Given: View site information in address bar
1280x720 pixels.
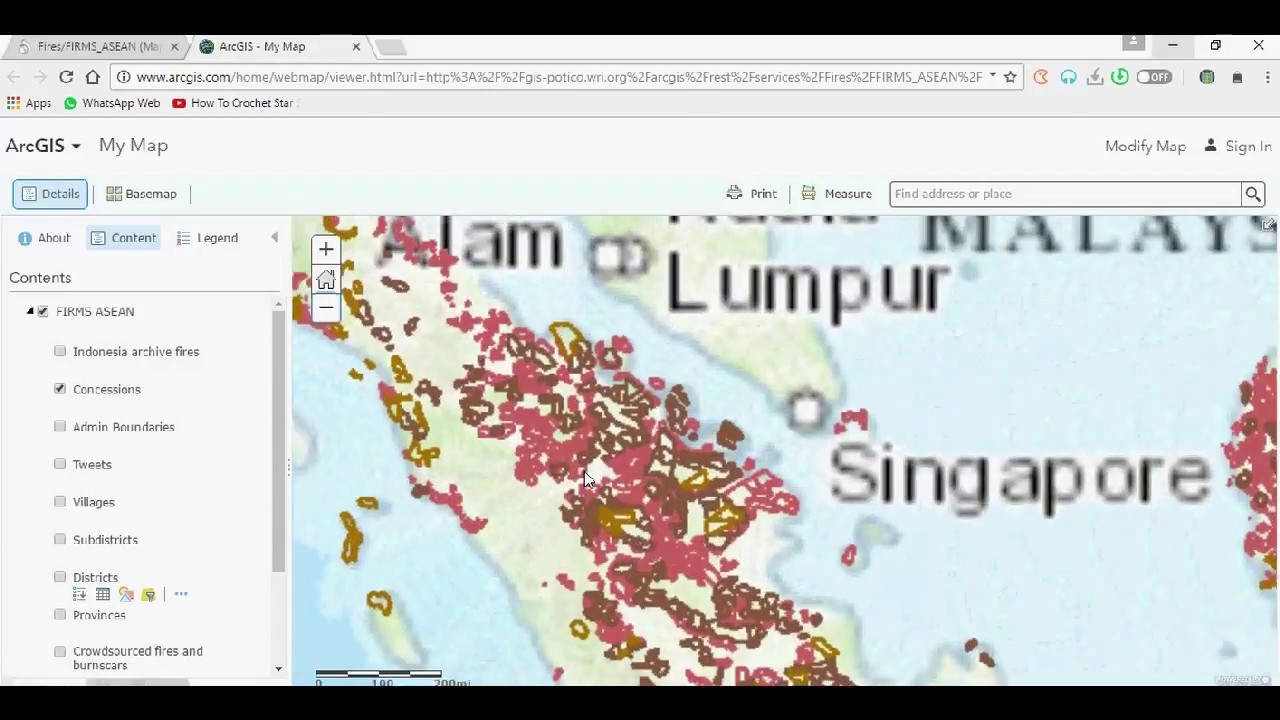Looking at the screenshot, I should (x=123, y=77).
